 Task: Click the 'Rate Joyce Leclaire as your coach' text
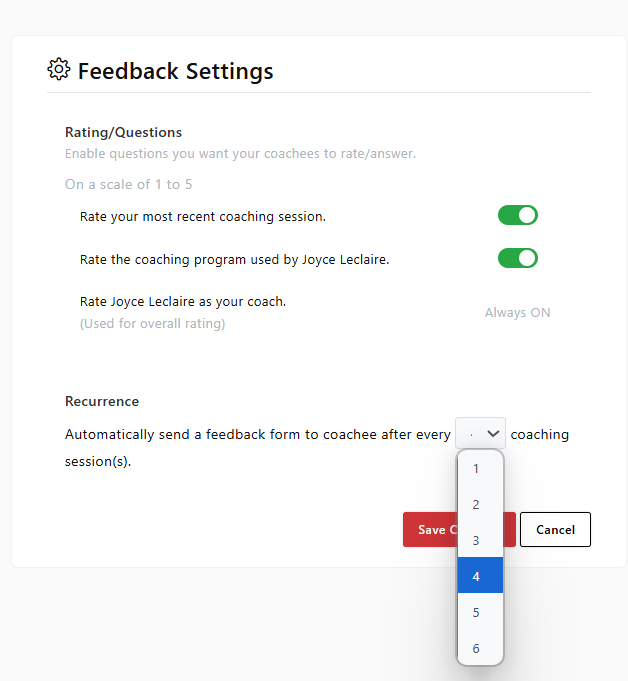point(183,301)
